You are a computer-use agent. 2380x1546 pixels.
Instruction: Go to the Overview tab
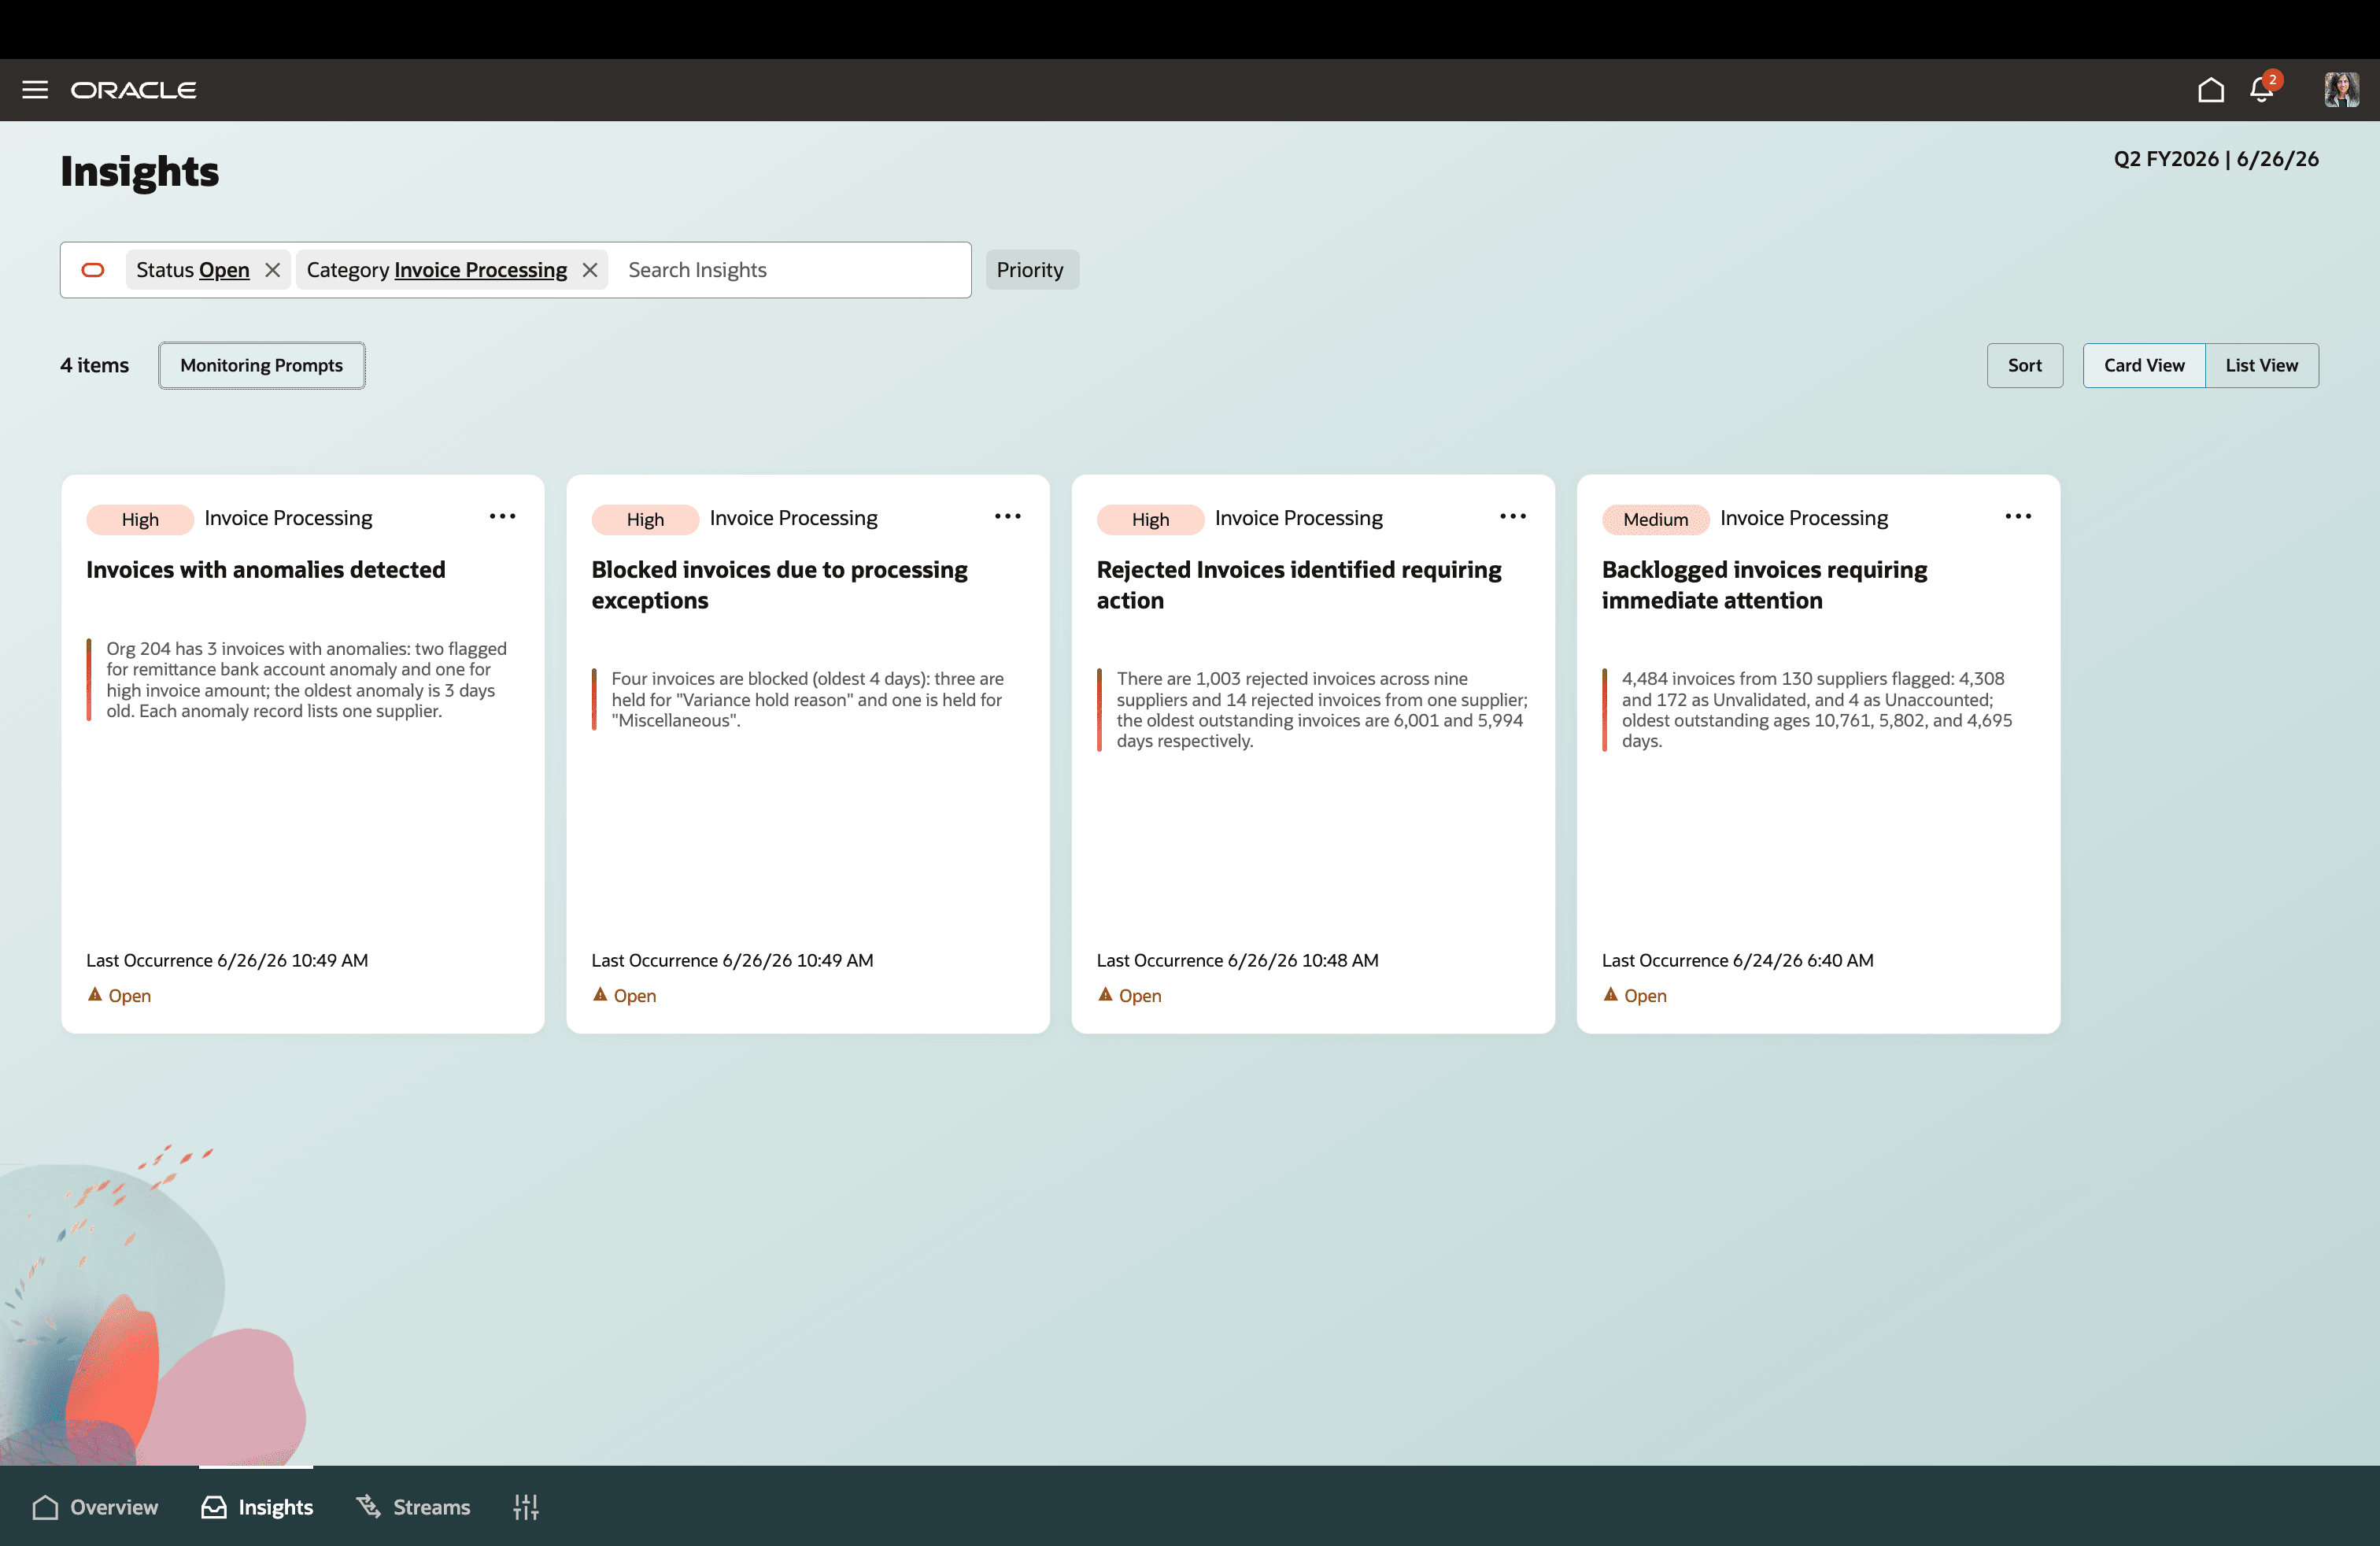pyautogui.click(x=95, y=1507)
